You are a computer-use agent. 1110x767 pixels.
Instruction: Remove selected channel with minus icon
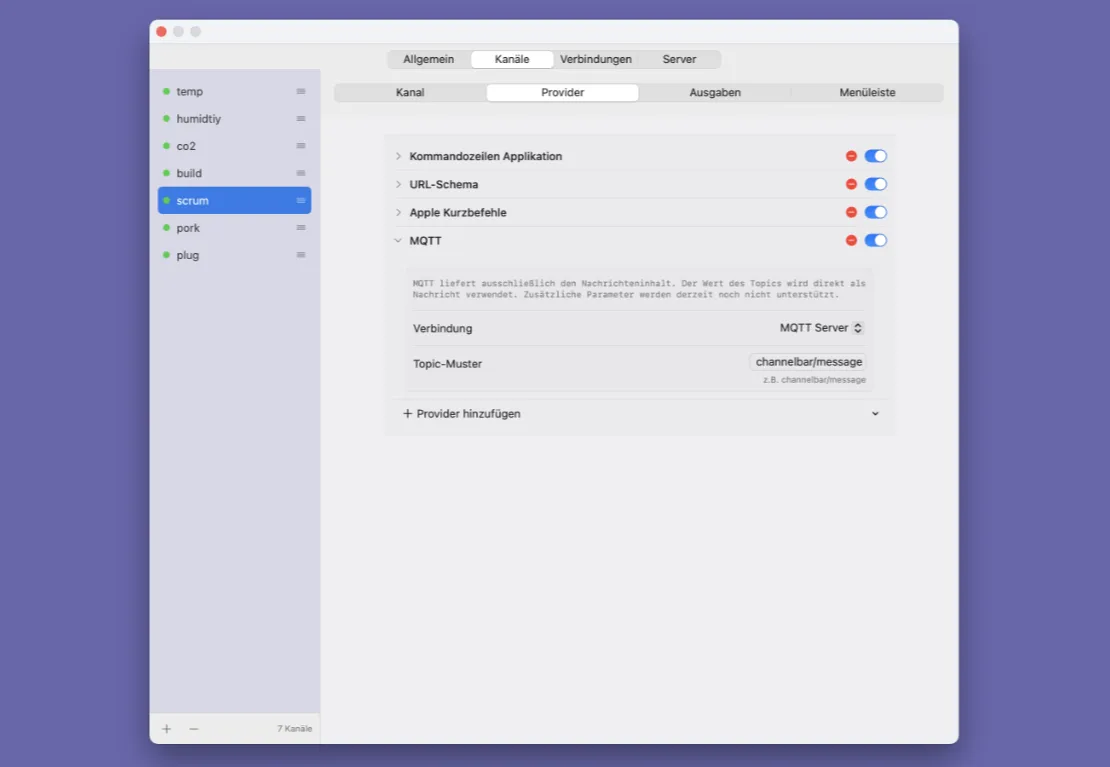coord(194,729)
